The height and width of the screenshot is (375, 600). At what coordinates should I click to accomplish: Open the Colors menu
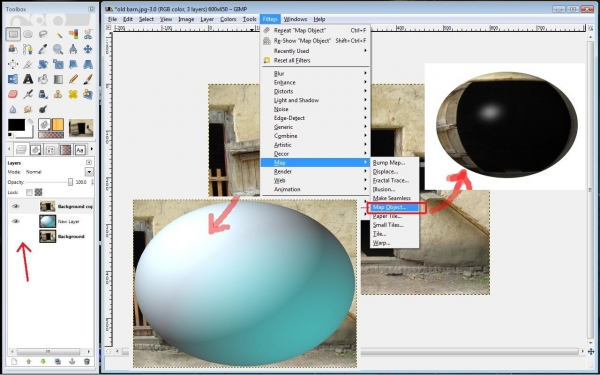(x=228, y=19)
